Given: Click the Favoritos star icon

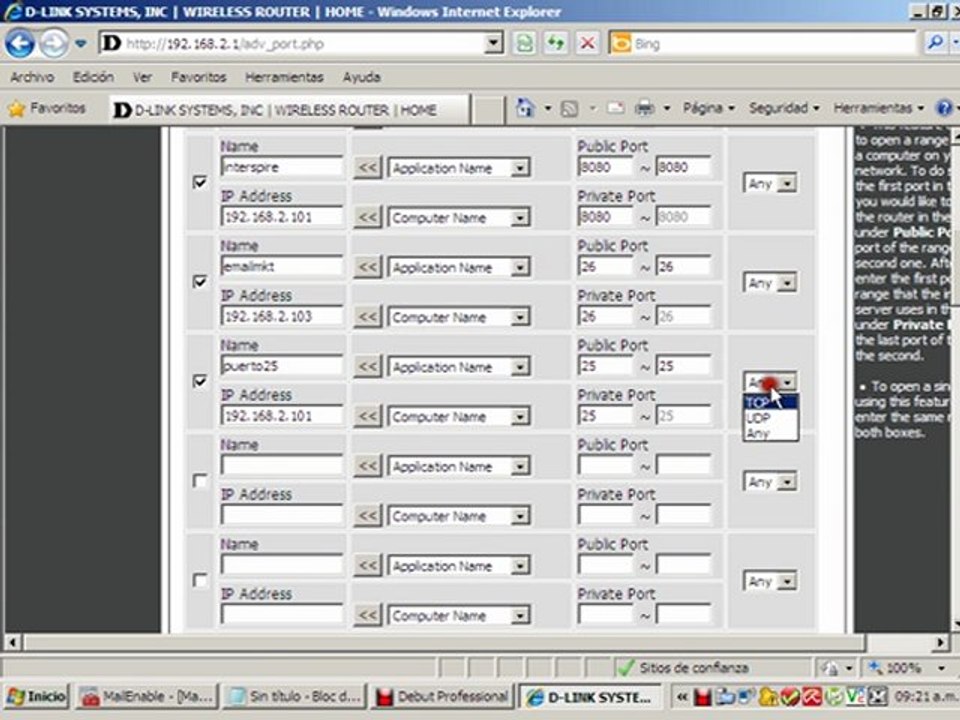Looking at the screenshot, I should 17,109.
